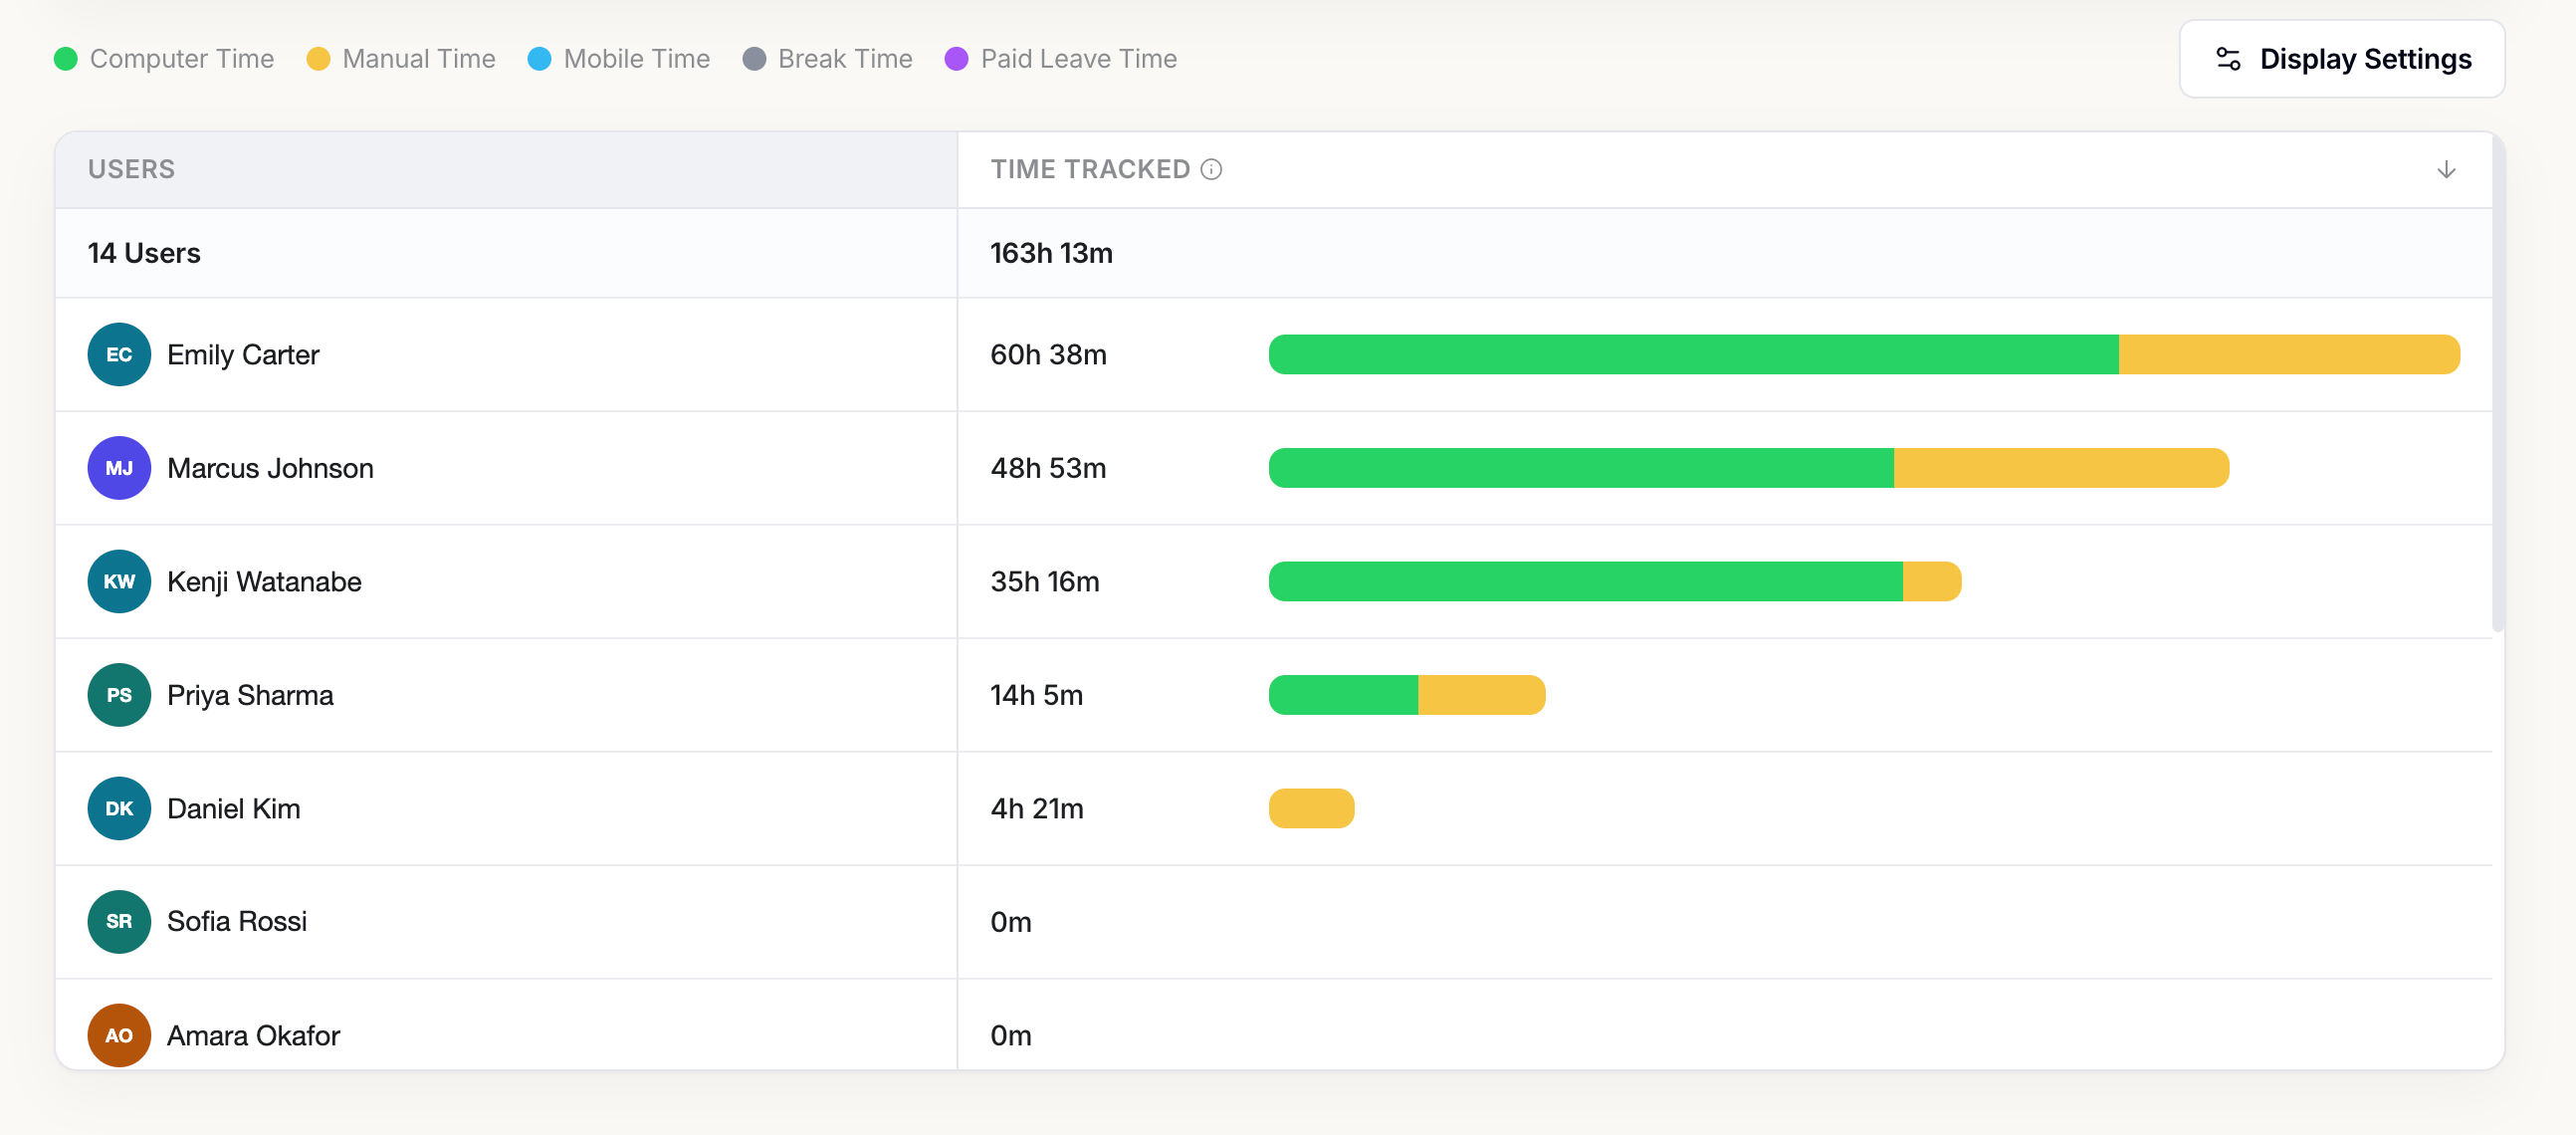Viewport: 2576px width, 1135px height.
Task: Click the 4h 21m time value
Action: pos(1037,808)
